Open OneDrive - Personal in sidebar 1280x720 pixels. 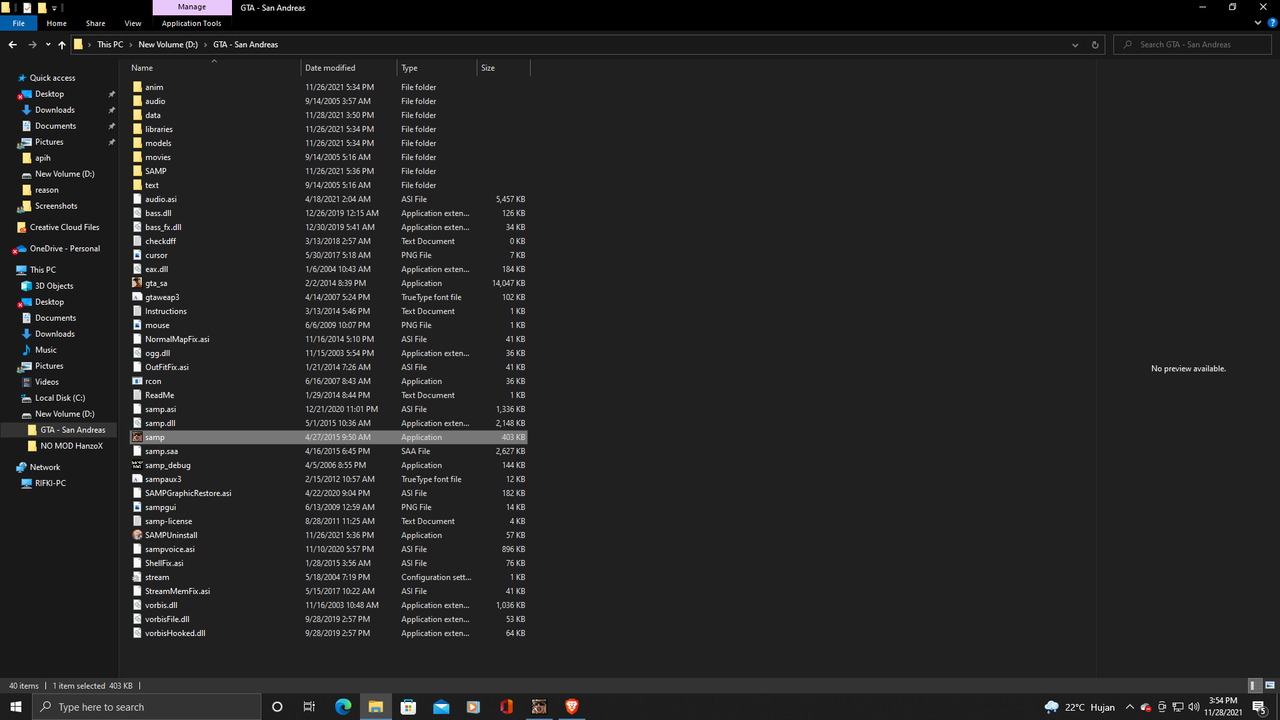64,249
